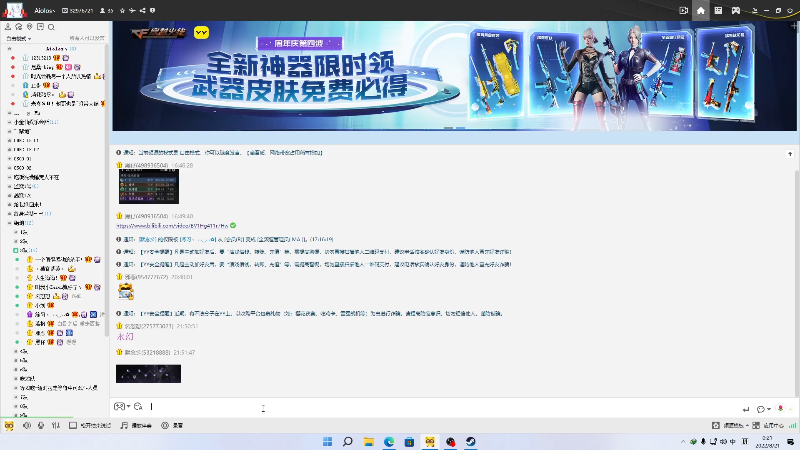This screenshot has height=450, width=800.
Task: Click the share icon in the title bar
Action: click(x=142, y=10)
